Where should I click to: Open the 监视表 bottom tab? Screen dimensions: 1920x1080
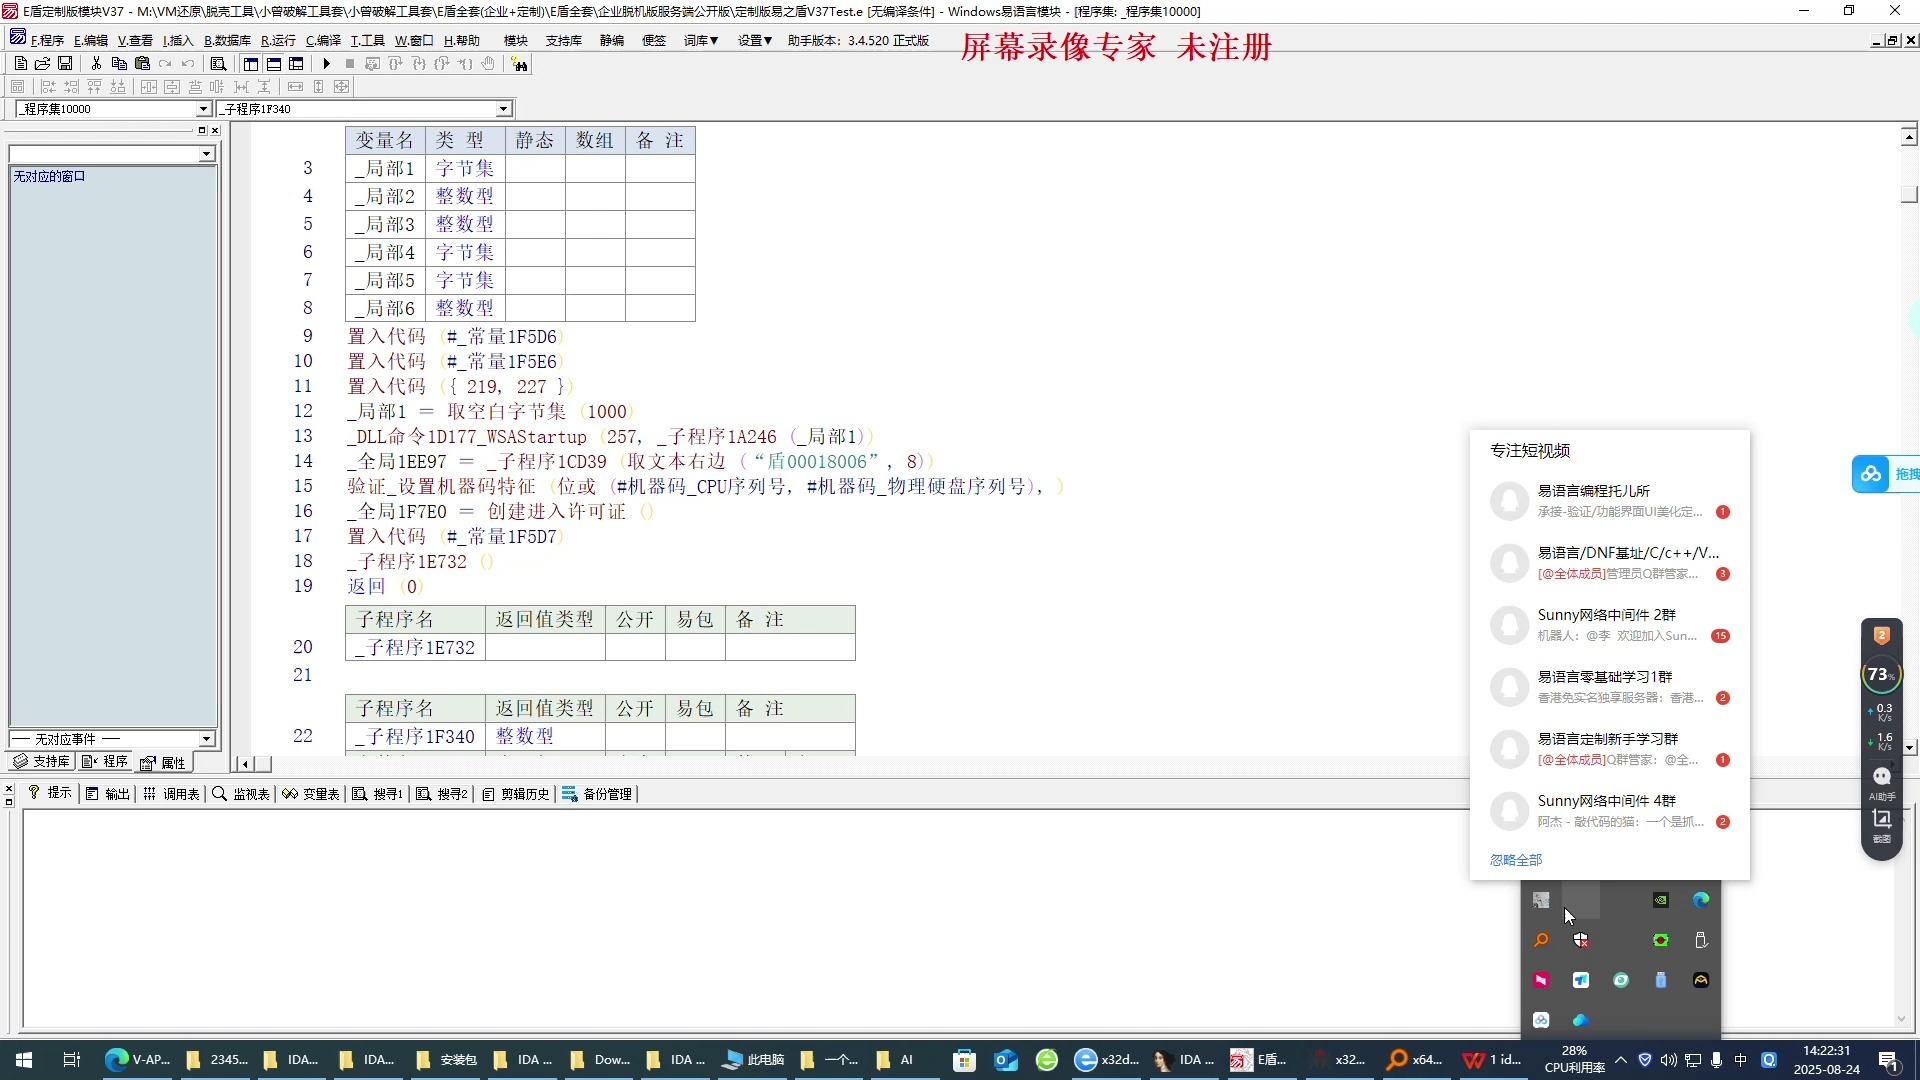point(241,793)
